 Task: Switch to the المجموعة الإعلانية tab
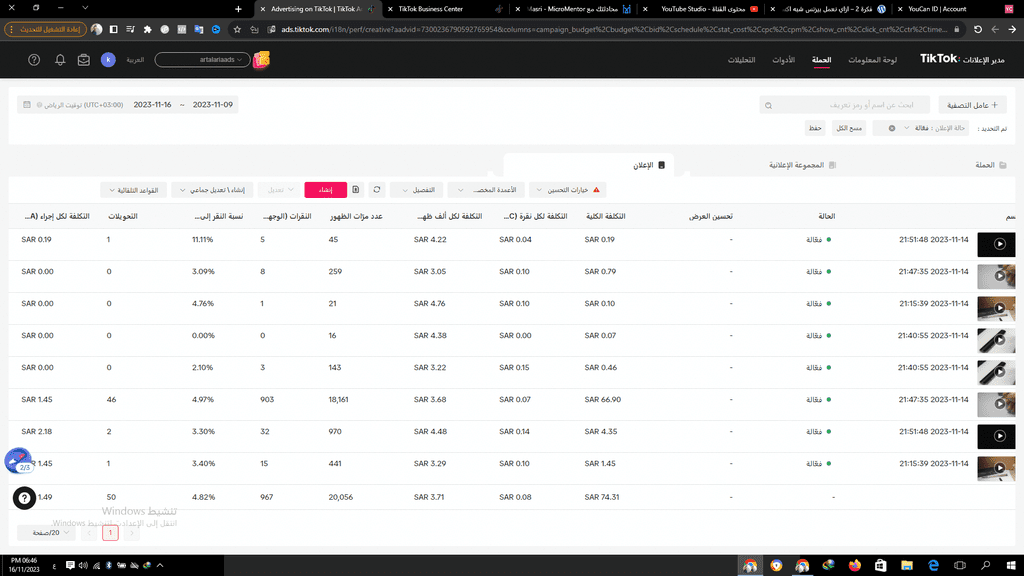pyautogui.click(x=802, y=165)
